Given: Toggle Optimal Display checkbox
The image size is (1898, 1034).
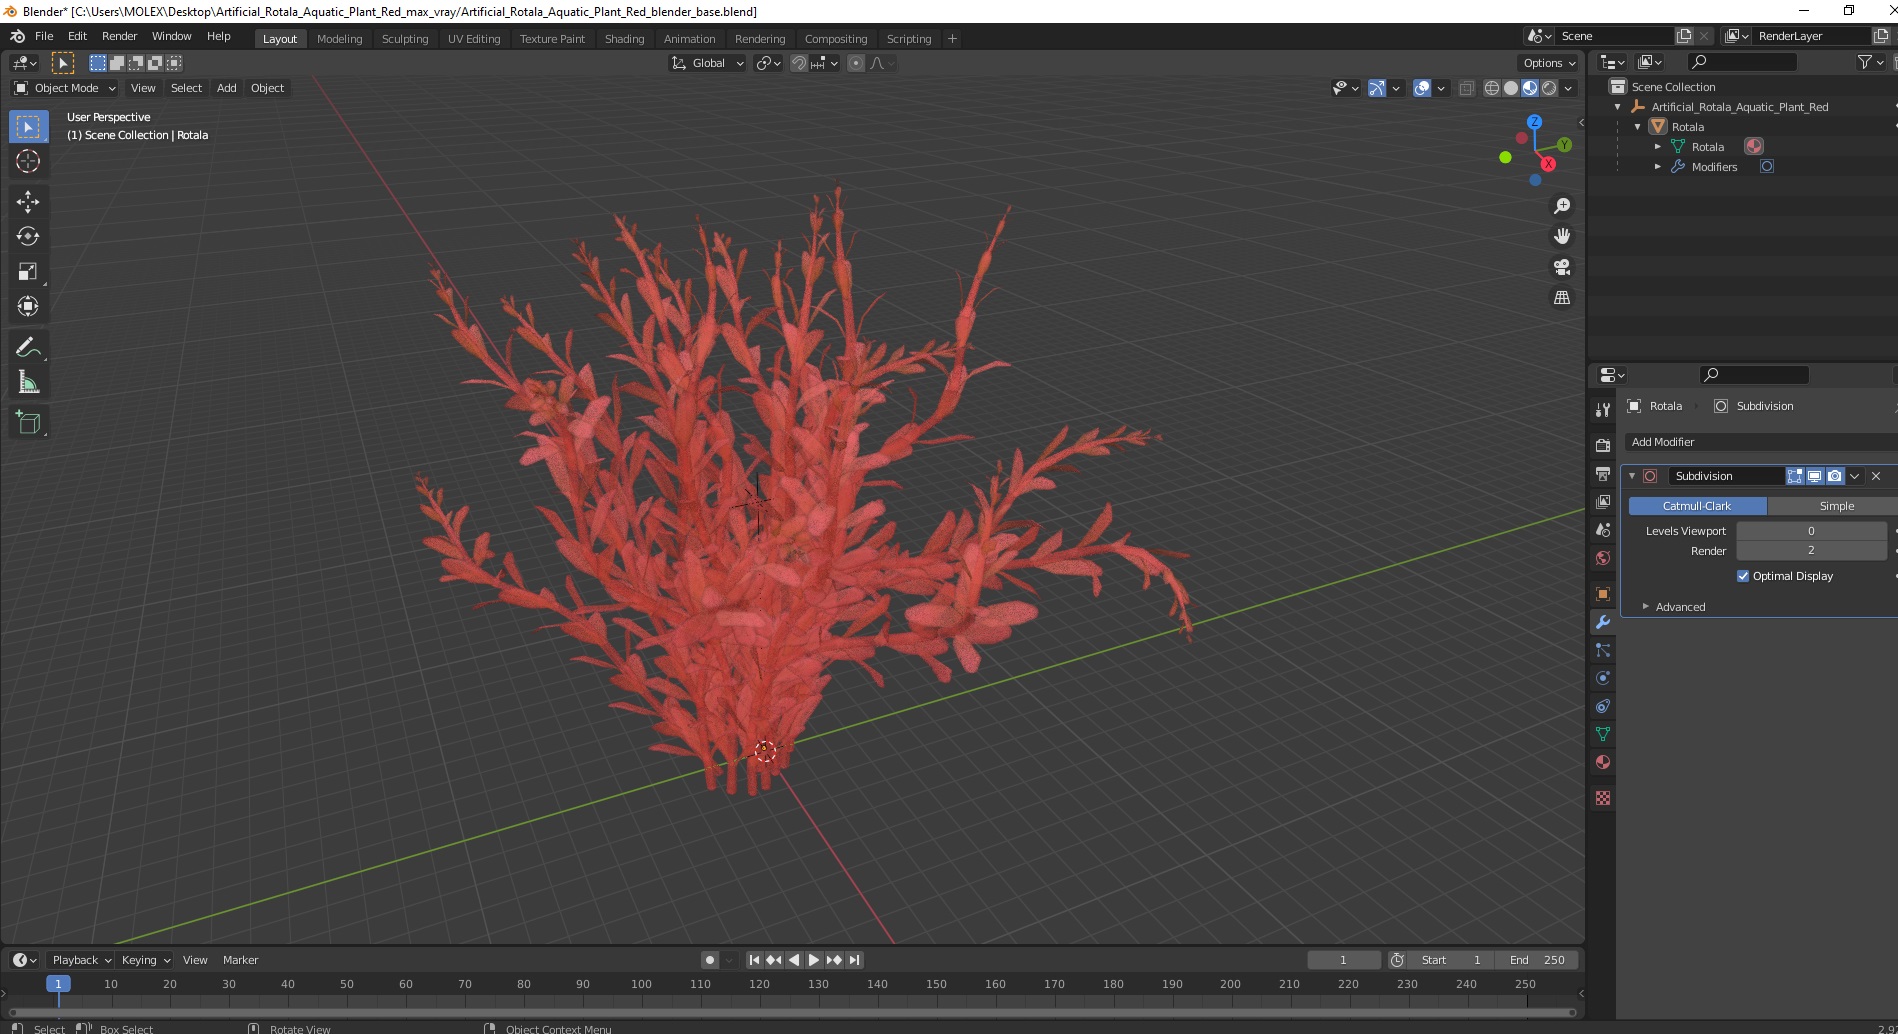Looking at the screenshot, I should [1743, 576].
